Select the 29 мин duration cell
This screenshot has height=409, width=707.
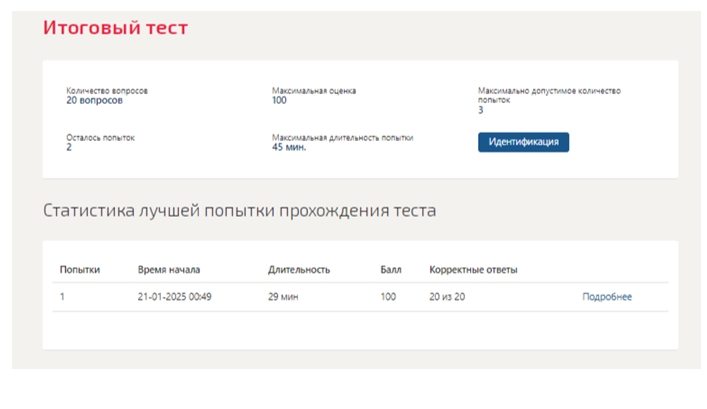(283, 297)
